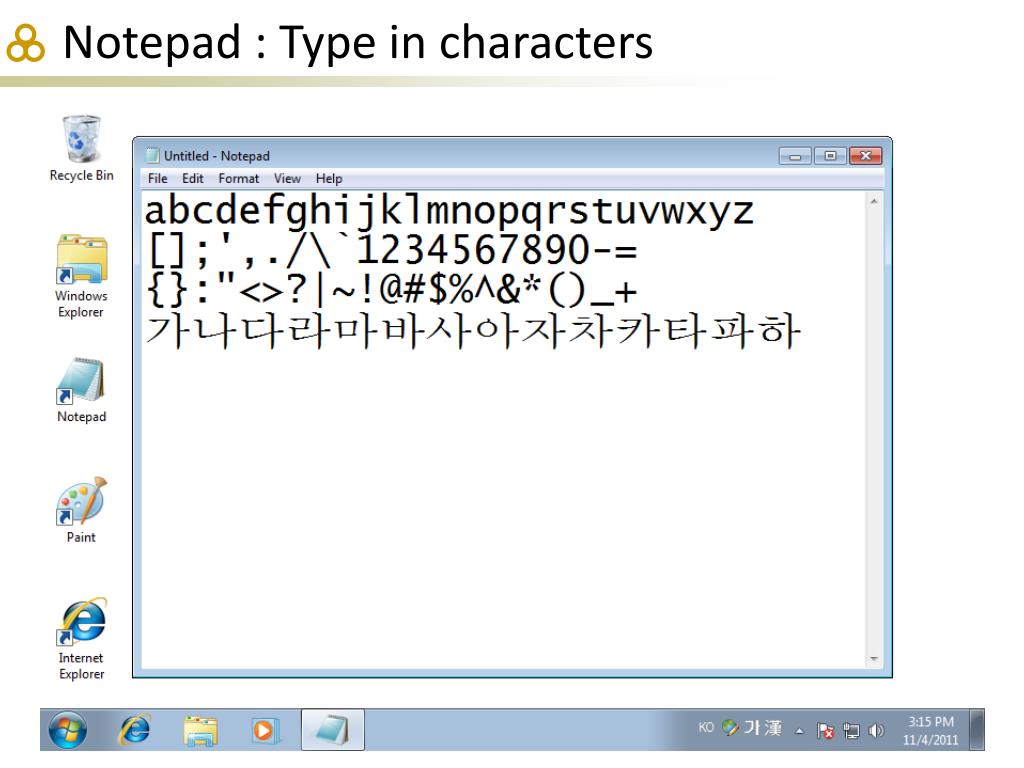Select the Internet Explorer desktop shortcut

point(81,639)
